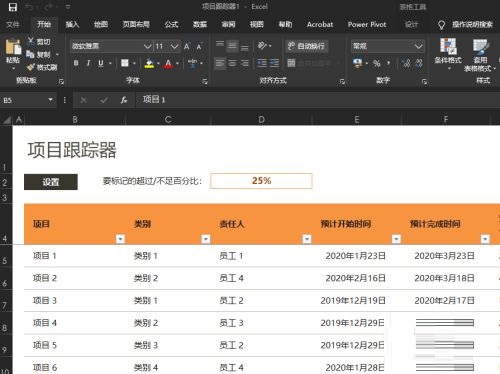Toggle Underline formatting
Viewport: 500px width, 374px height.
[101, 63]
